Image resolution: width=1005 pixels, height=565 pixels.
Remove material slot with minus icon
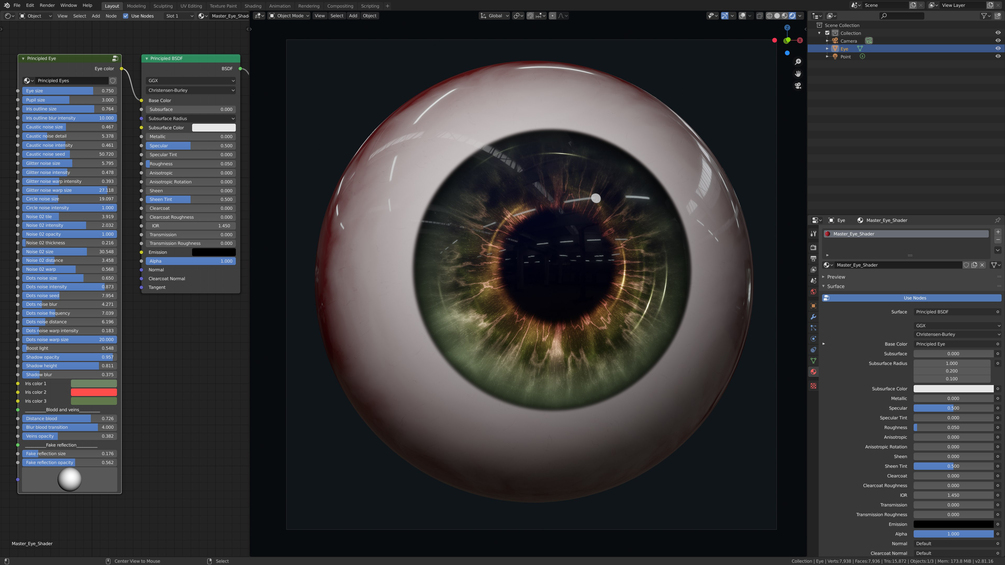pos(998,240)
